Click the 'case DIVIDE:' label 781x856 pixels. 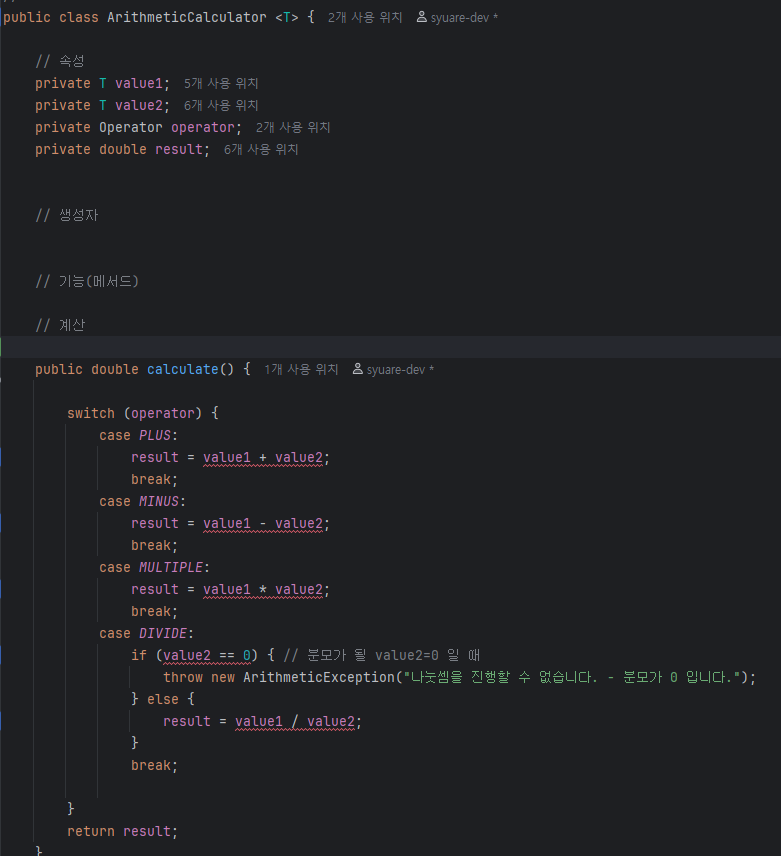146,633
